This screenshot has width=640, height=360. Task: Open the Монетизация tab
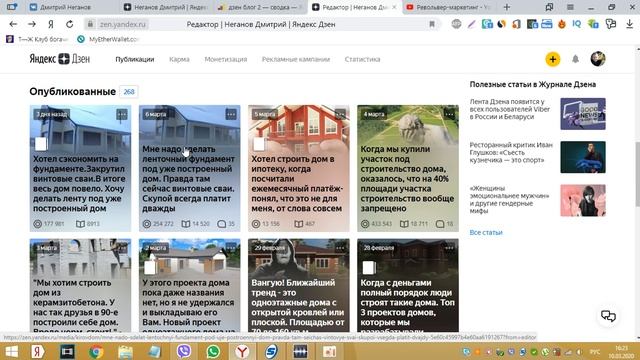226,59
